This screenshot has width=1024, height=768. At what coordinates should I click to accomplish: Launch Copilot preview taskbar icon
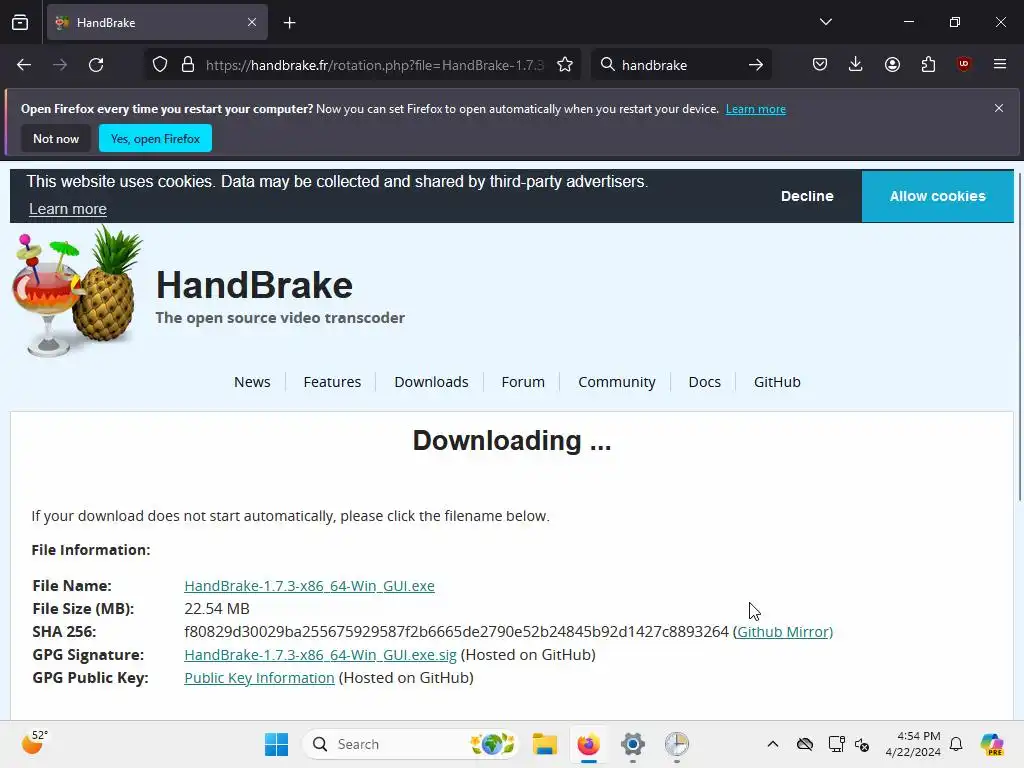click(x=992, y=744)
